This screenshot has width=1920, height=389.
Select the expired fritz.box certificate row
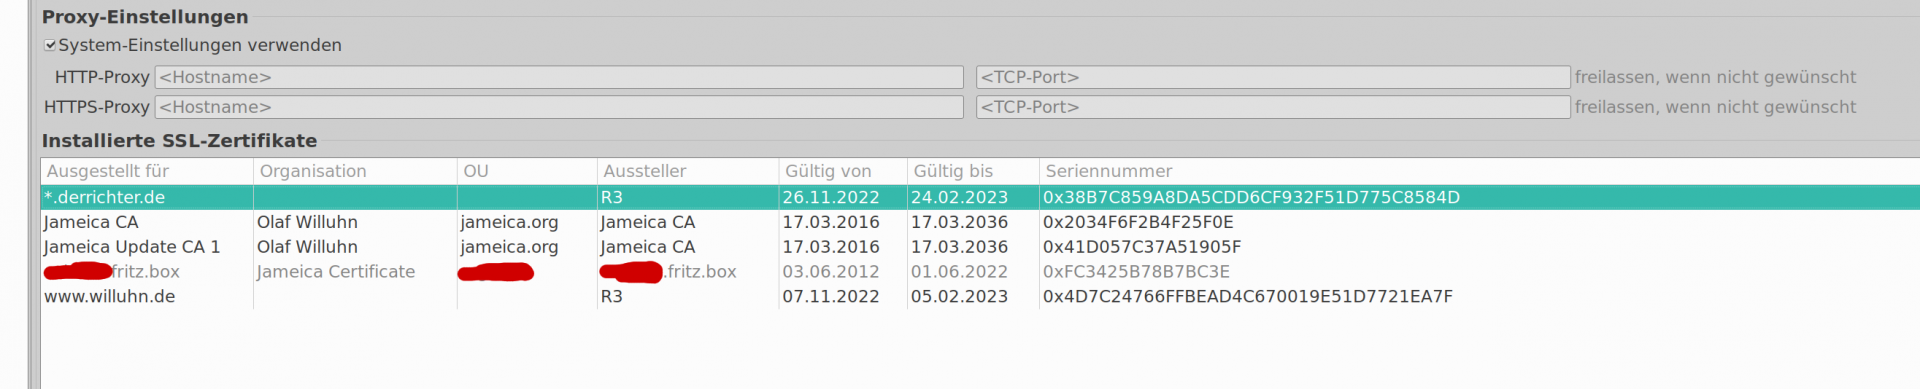tap(980, 272)
